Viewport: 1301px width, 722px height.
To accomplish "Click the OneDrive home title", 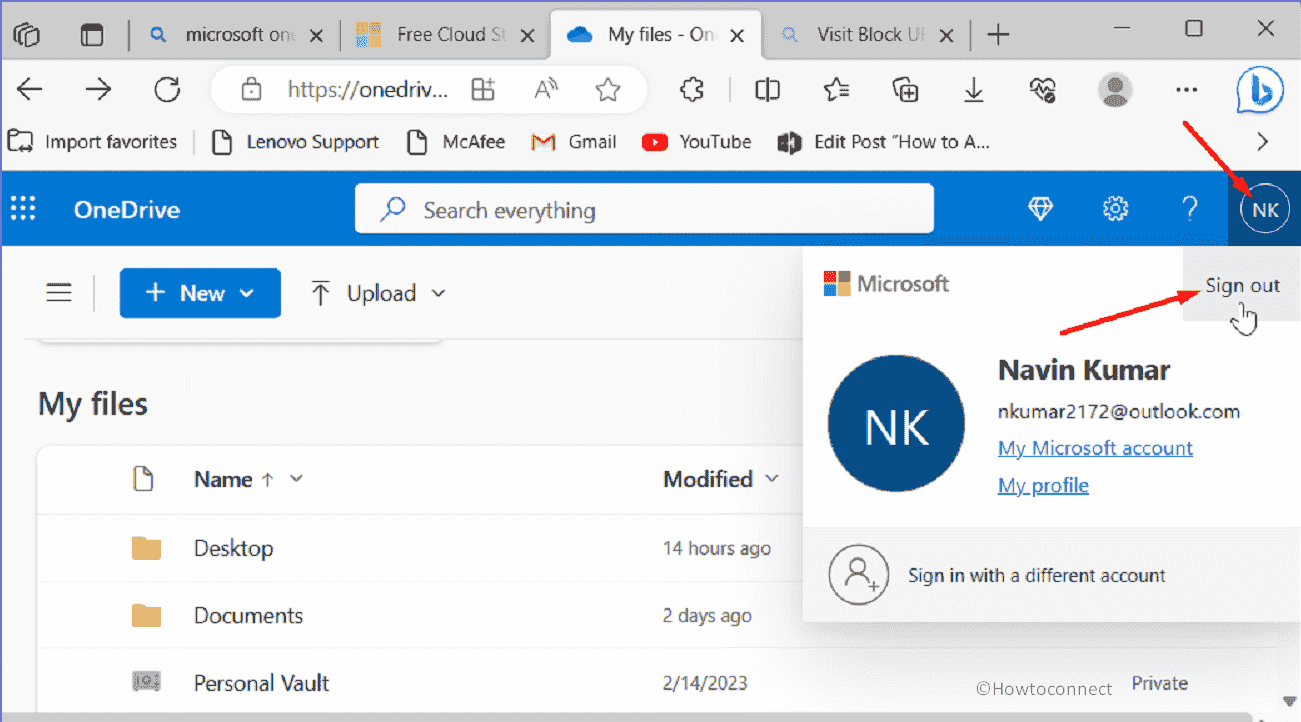I will [x=126, y=210].
